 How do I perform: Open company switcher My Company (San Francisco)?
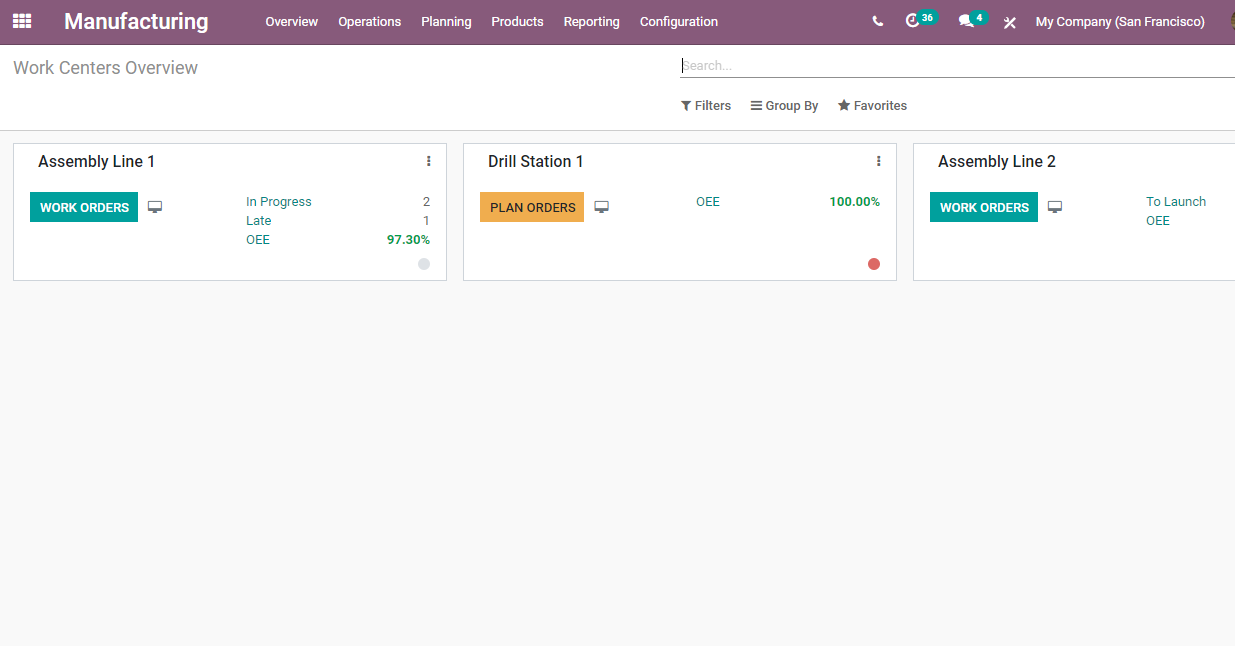(1120, 22)
